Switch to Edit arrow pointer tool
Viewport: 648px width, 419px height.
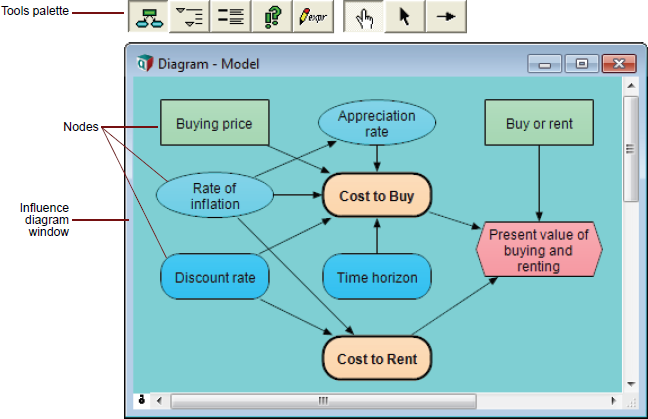tap(405, 16)
